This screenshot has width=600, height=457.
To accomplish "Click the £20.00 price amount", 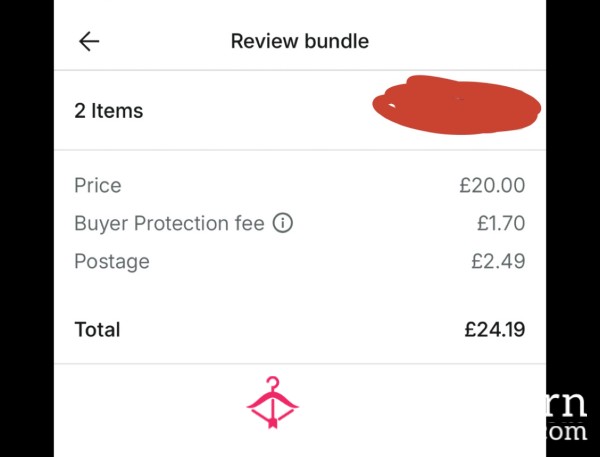I will pos(492,185).
